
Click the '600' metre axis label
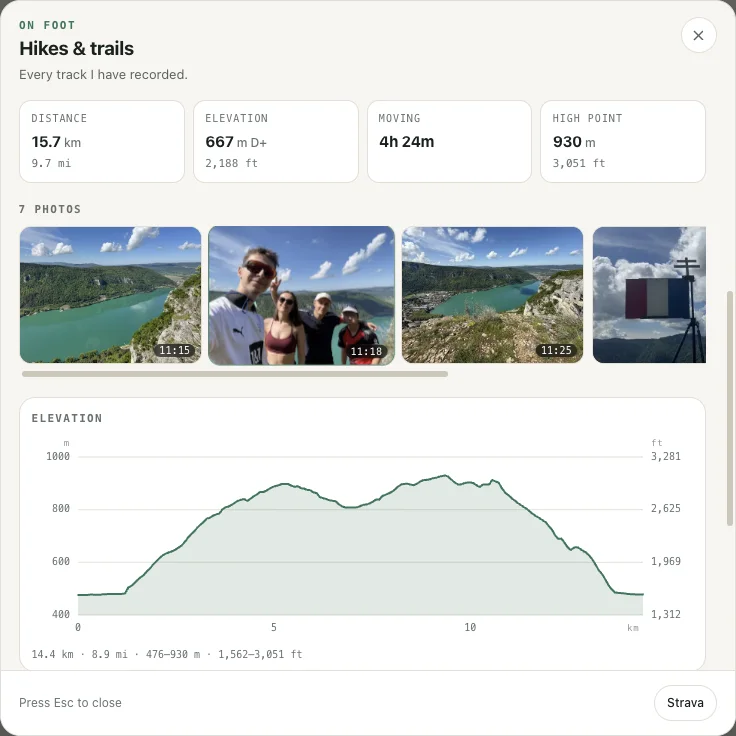(61, 561)
